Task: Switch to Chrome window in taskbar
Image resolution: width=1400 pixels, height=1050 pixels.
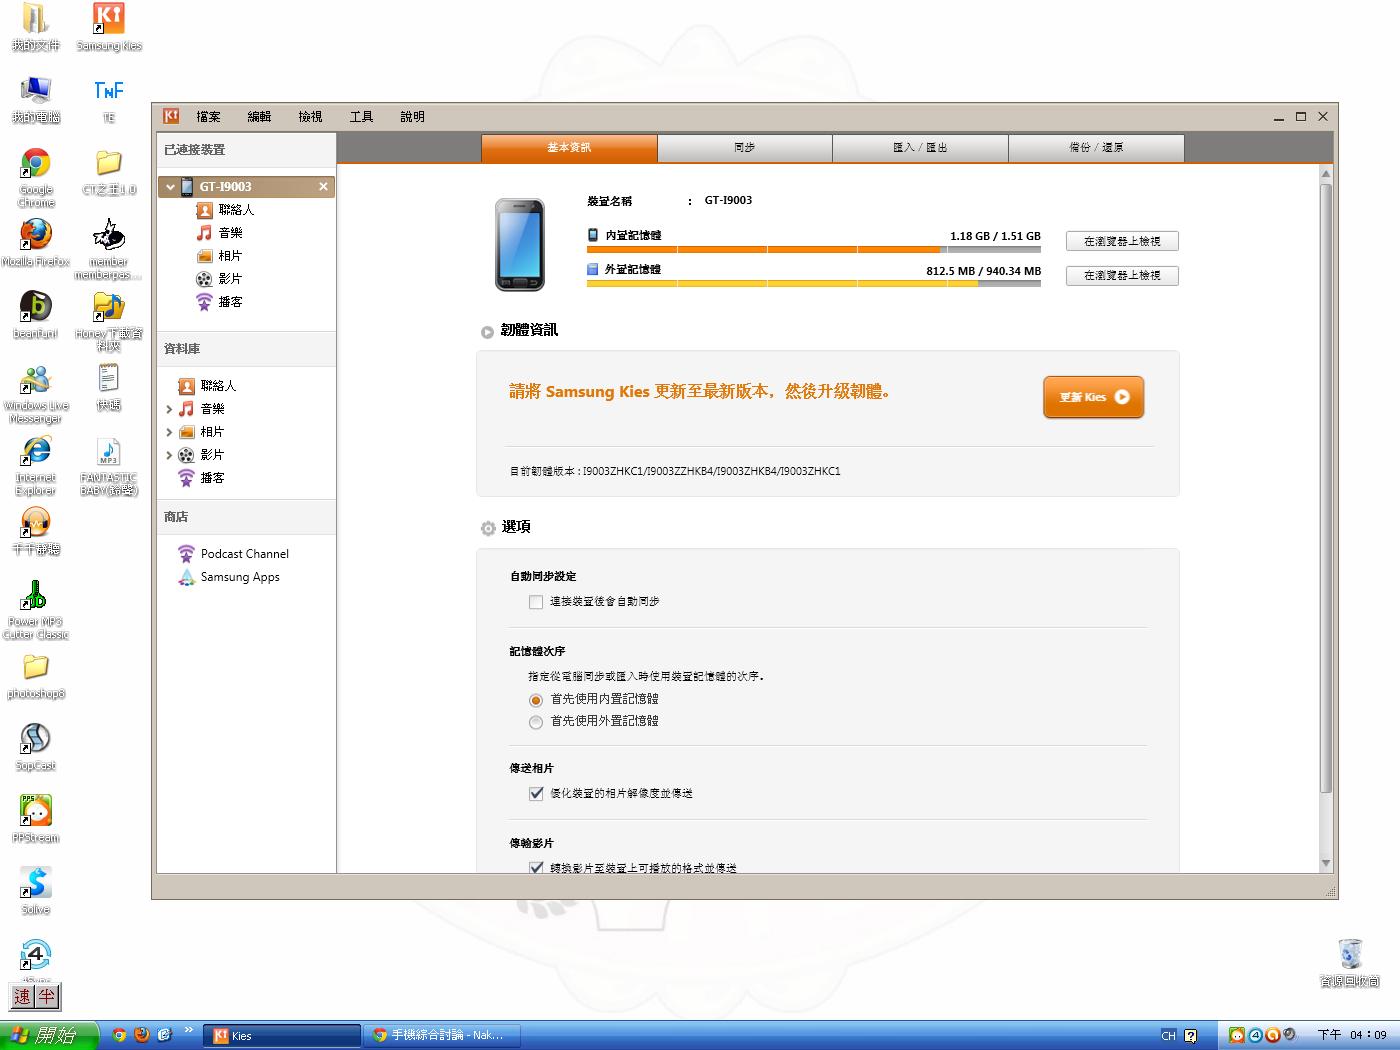Action: tap(441, 1035)
